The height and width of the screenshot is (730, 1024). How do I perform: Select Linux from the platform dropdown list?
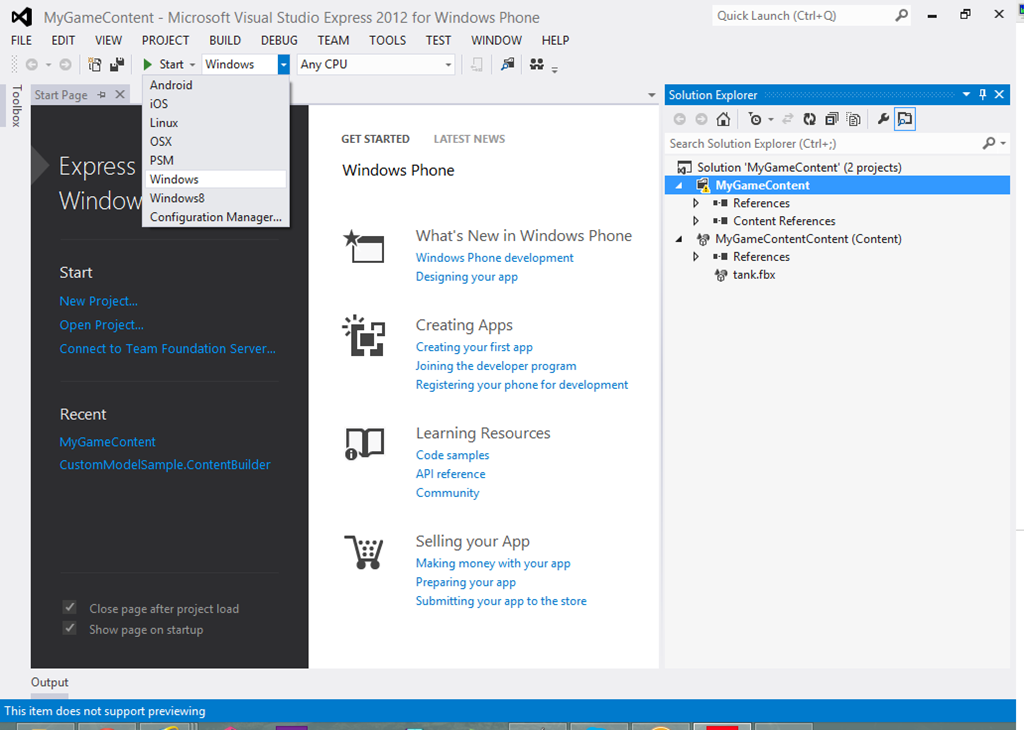(x=216, y=123)
